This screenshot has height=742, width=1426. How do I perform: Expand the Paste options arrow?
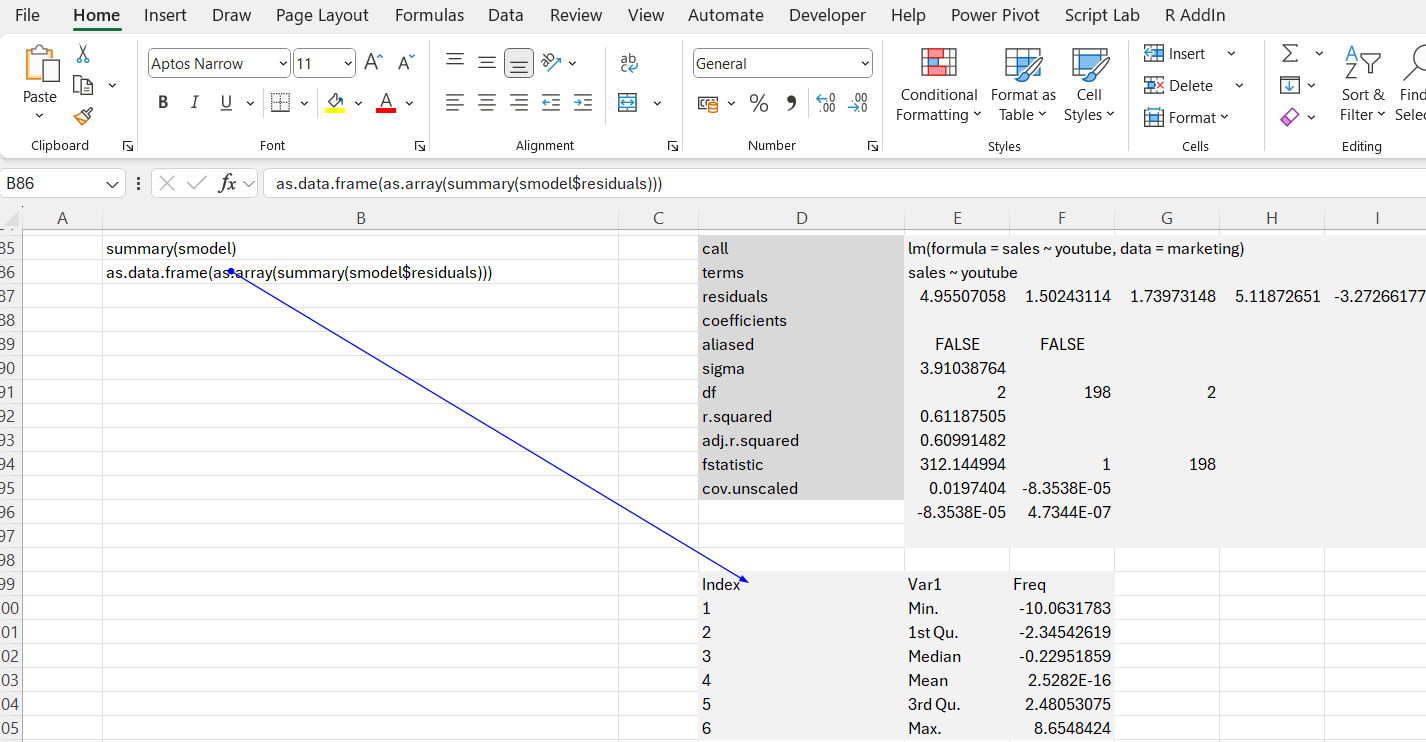(40, 116)
